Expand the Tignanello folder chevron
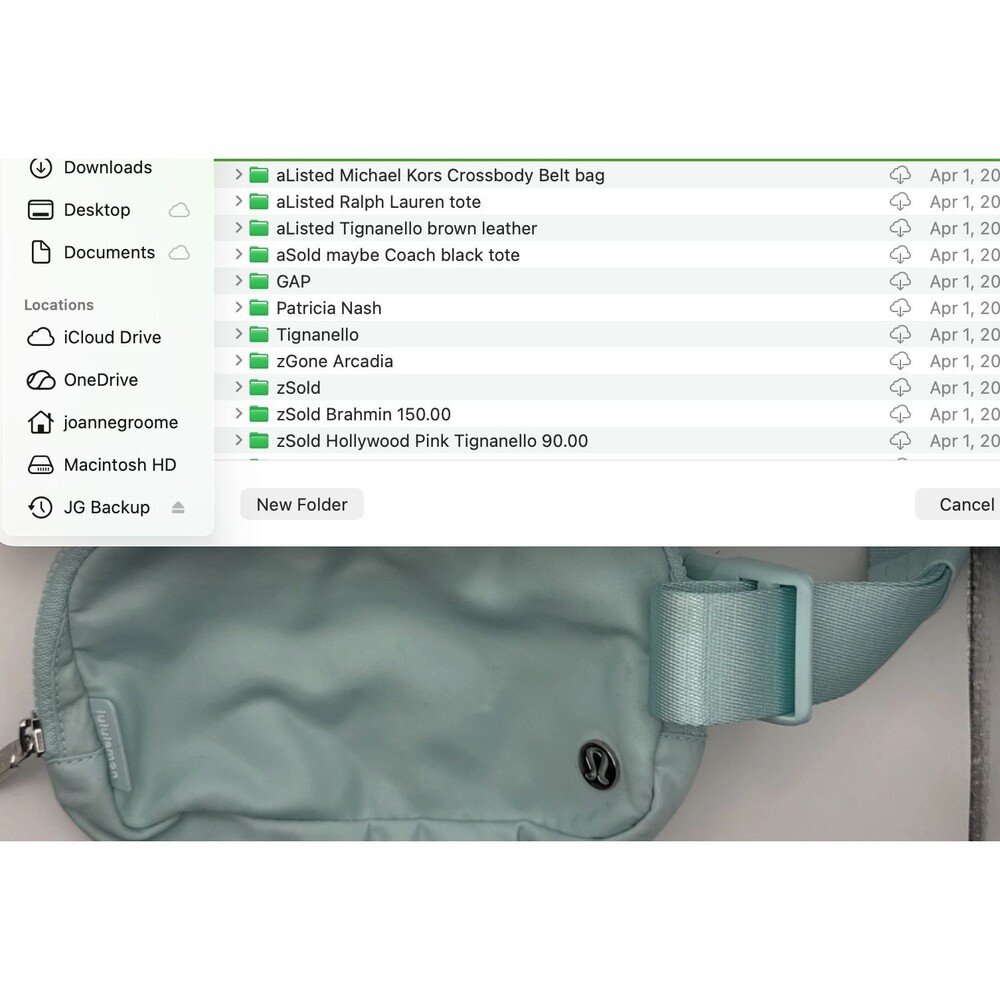Image resolution: width=1000 pixels, height=1000 pixels. [238, 334]
